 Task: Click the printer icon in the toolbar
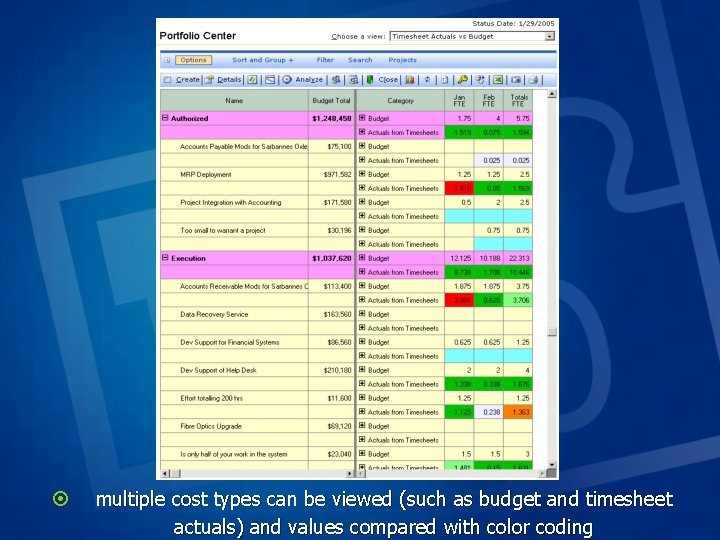[533, 79]
